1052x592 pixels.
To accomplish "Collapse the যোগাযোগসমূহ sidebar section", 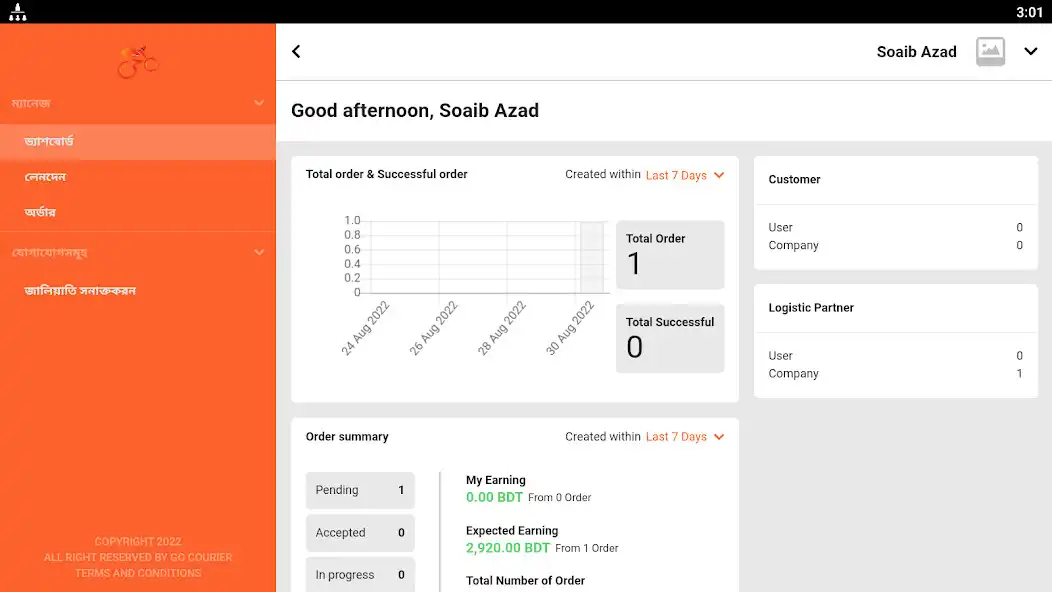I will (x=259, y=252).
